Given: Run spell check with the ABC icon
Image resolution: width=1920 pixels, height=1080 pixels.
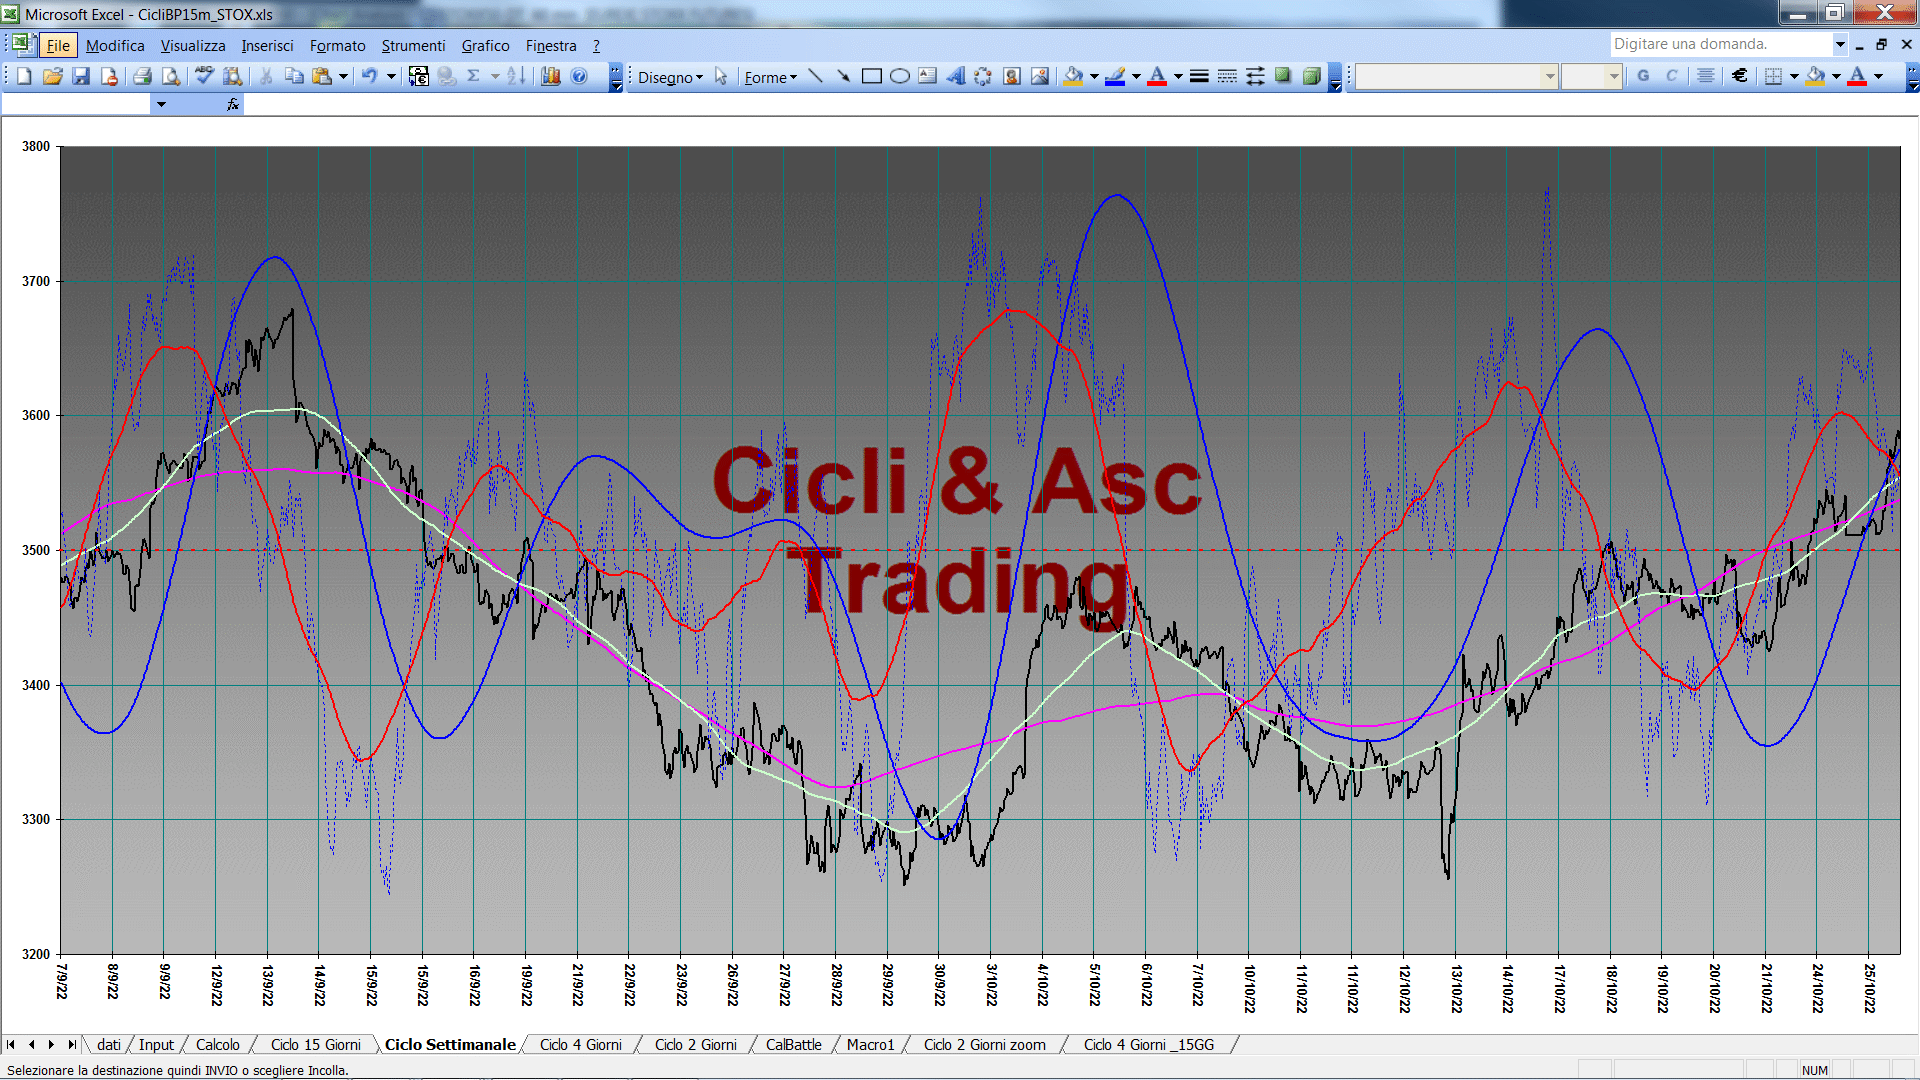Looking at the screenshot, I should click(204, 76).
